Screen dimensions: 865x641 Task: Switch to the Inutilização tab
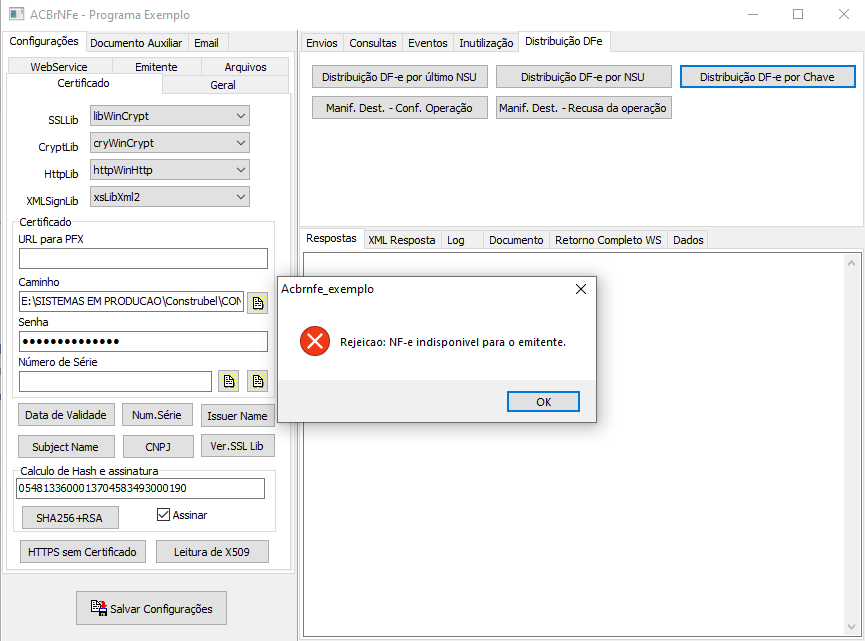click(x=486, y=43)
